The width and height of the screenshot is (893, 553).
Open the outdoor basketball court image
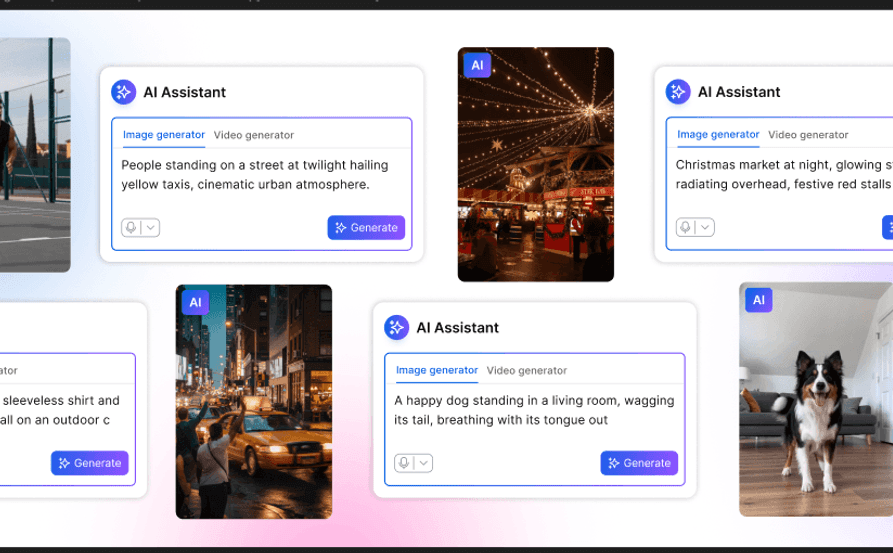pos(35,155)
